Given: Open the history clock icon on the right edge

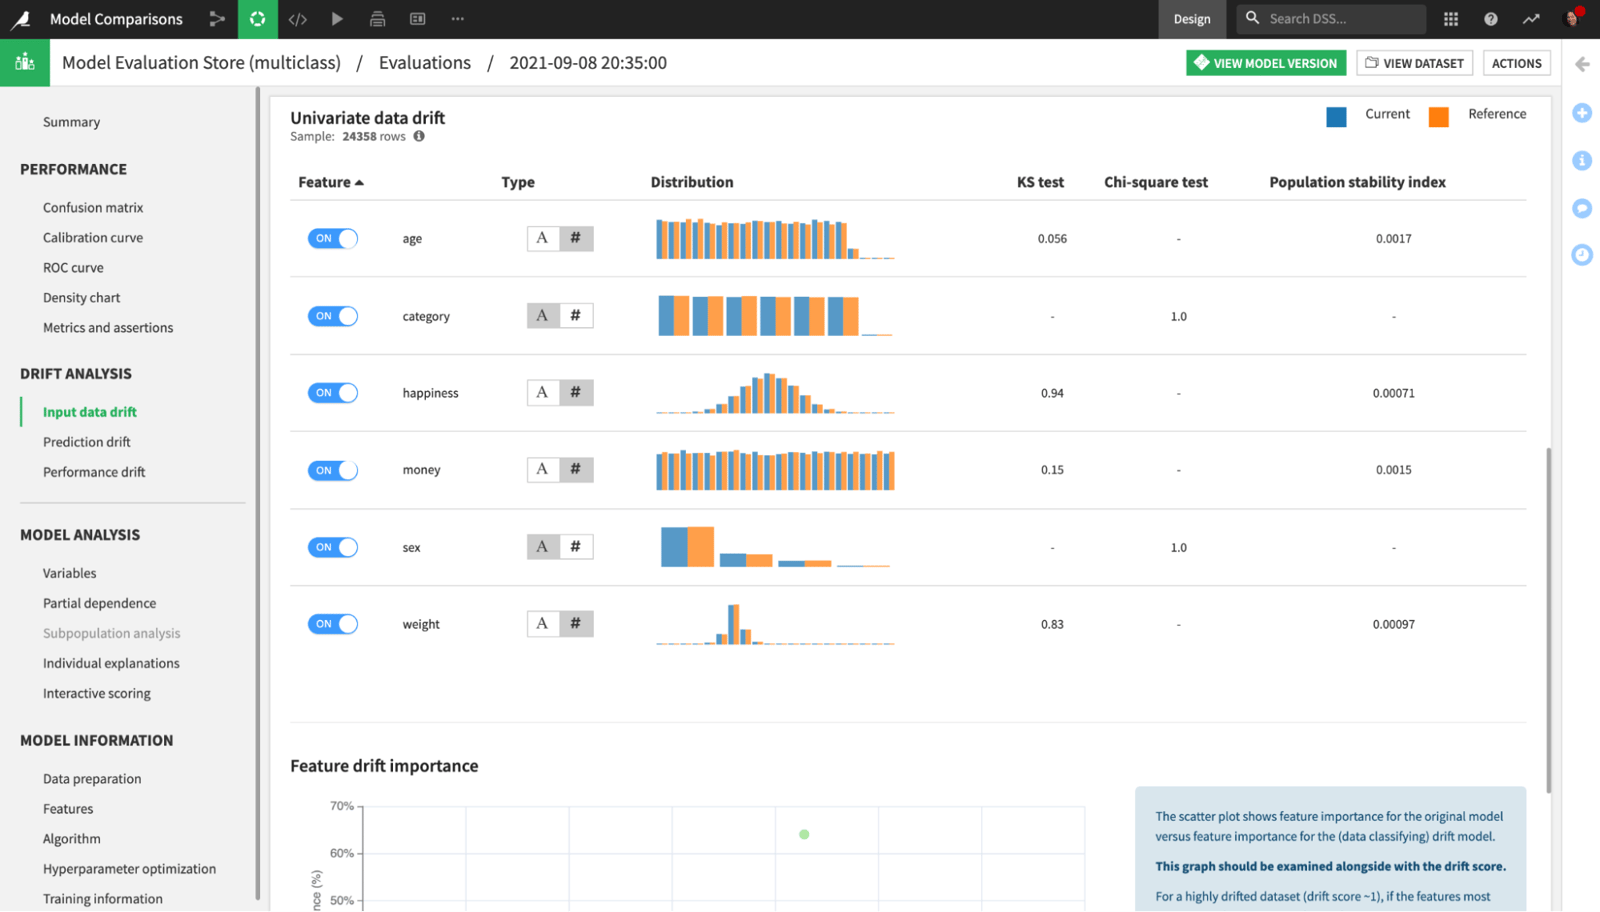Looking at the screenshot, I should [1581, 256].
